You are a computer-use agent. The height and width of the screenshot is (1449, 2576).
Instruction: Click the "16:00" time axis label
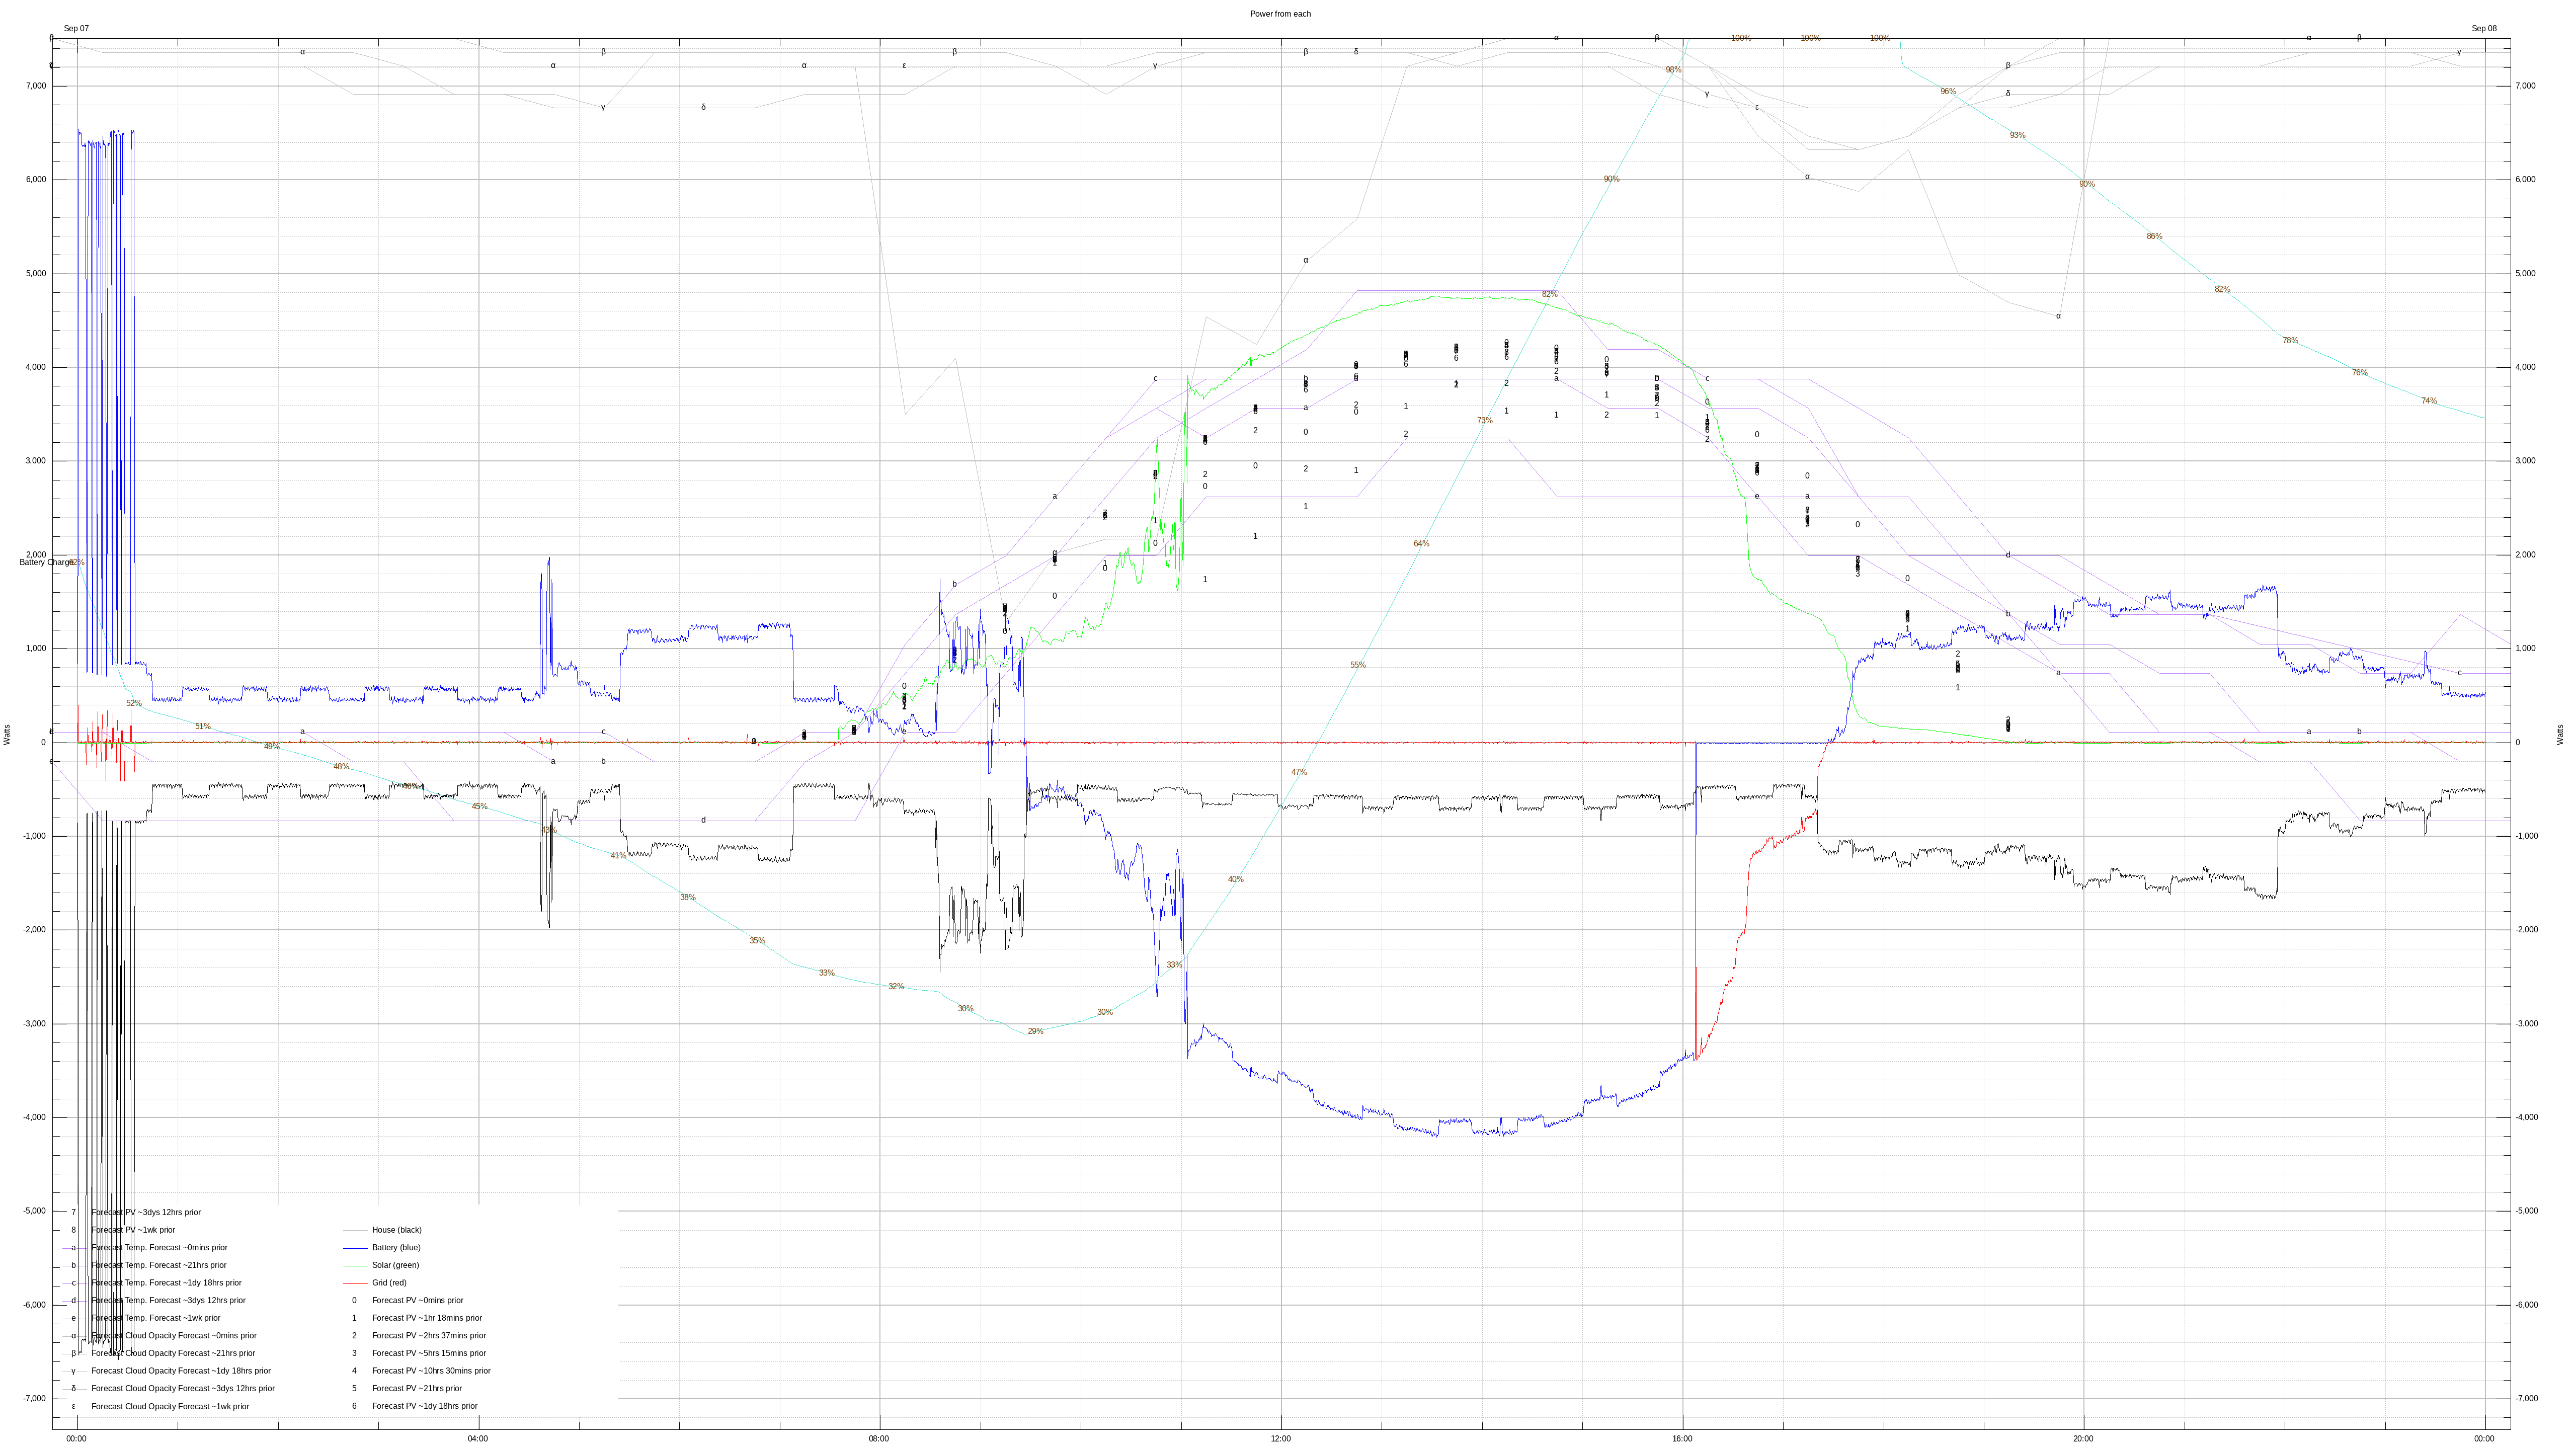[1682, 1439]
